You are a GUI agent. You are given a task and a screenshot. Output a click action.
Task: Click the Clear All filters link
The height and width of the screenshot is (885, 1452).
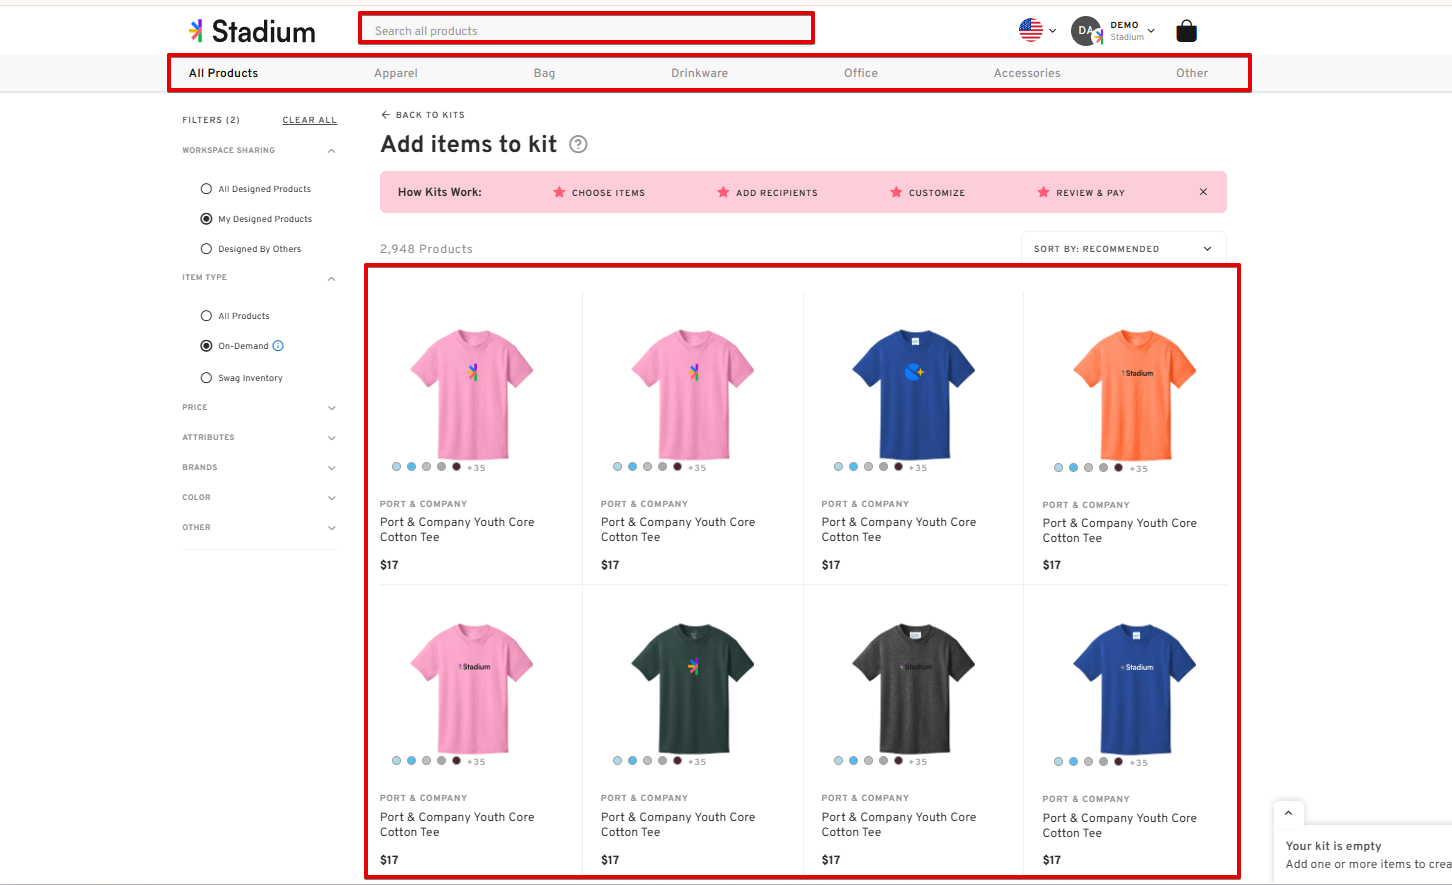click(x=310, y=120)
